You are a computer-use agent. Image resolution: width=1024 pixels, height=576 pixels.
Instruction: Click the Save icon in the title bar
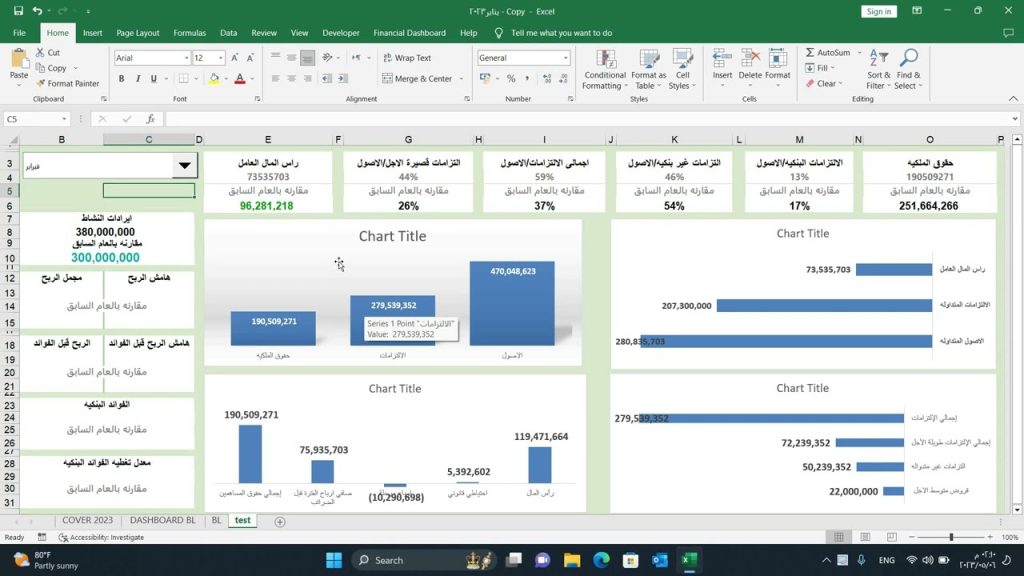[x=18, y=11]
